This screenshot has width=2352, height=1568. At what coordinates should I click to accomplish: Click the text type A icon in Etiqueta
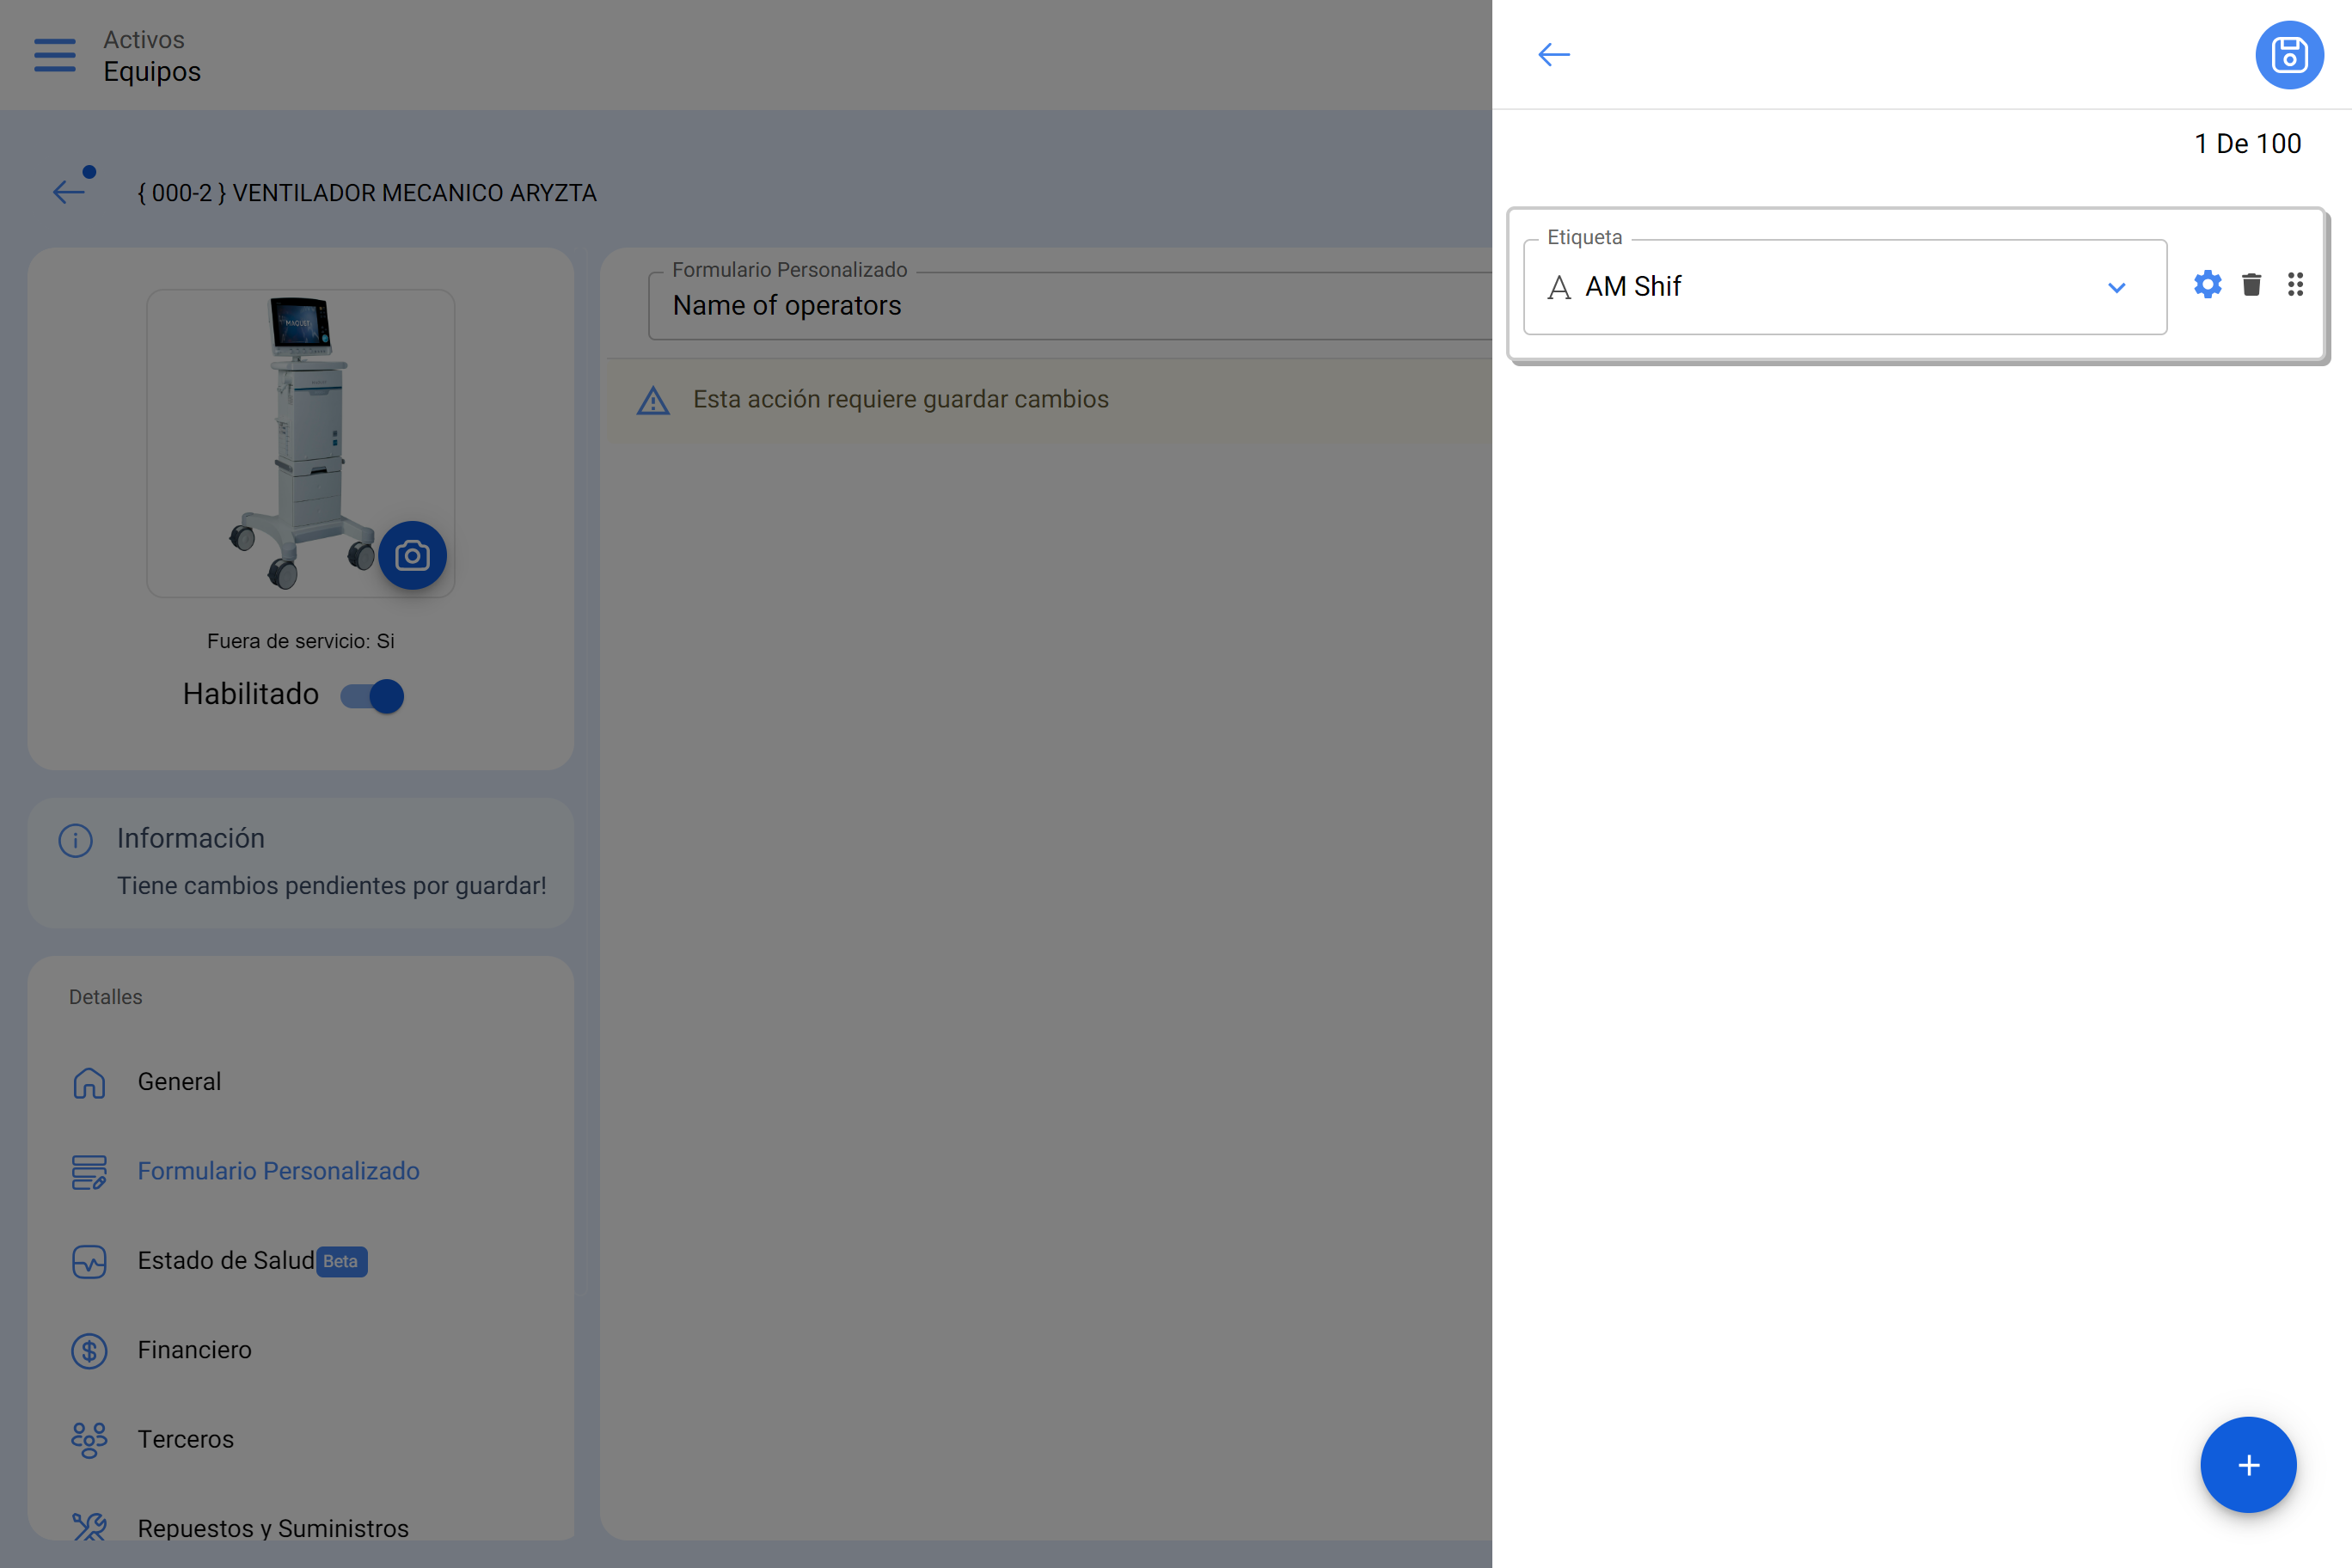1559,288
